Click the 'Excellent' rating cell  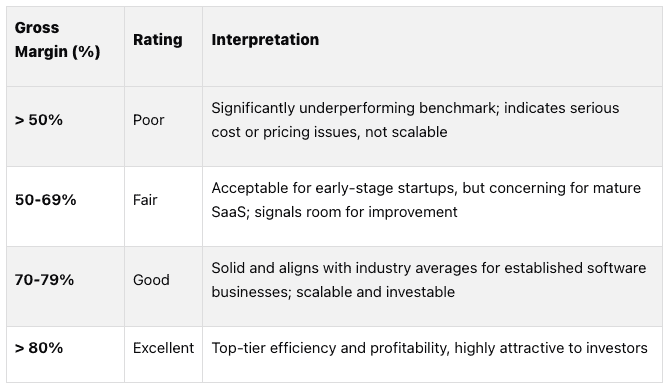163,354
